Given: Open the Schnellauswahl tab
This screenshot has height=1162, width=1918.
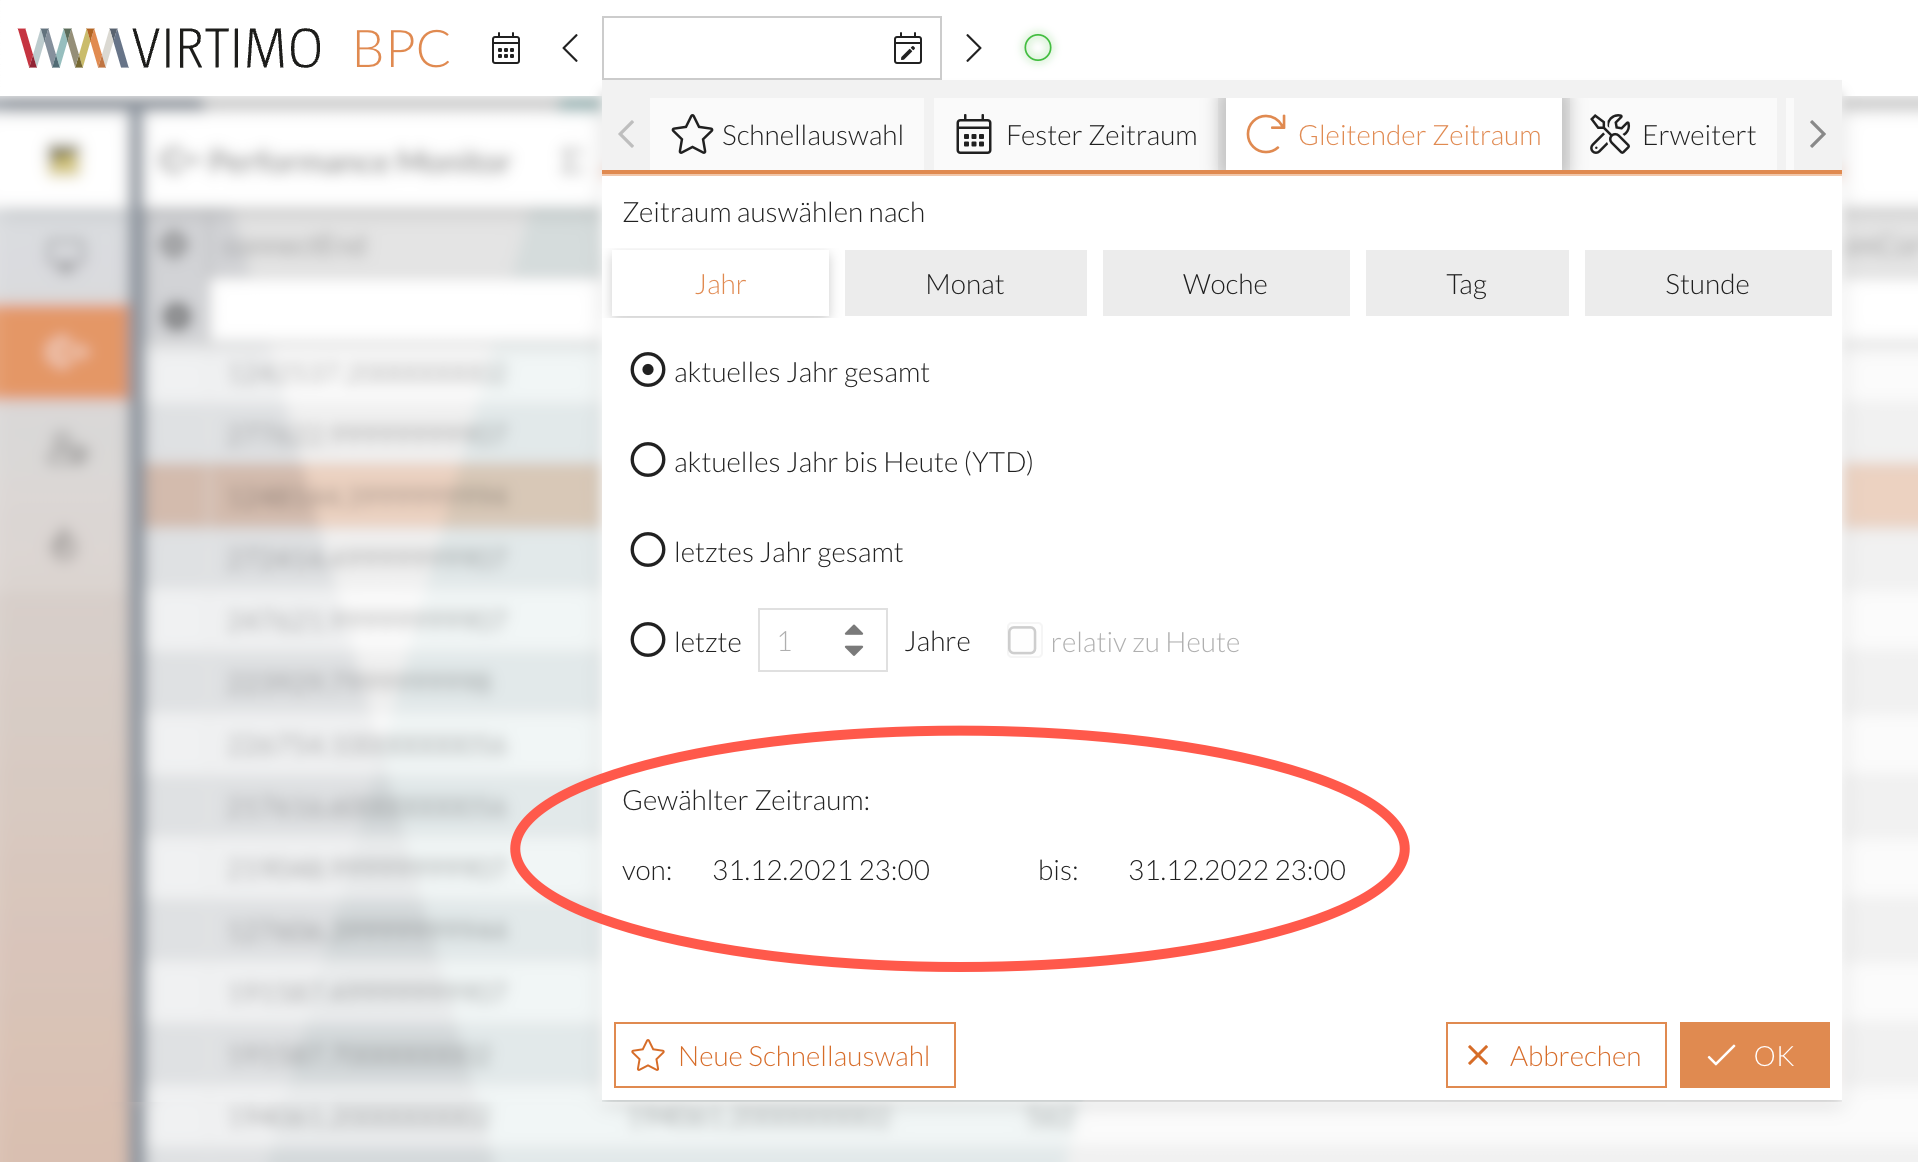Looking at the screenshot, I should (x=788, y=135).
